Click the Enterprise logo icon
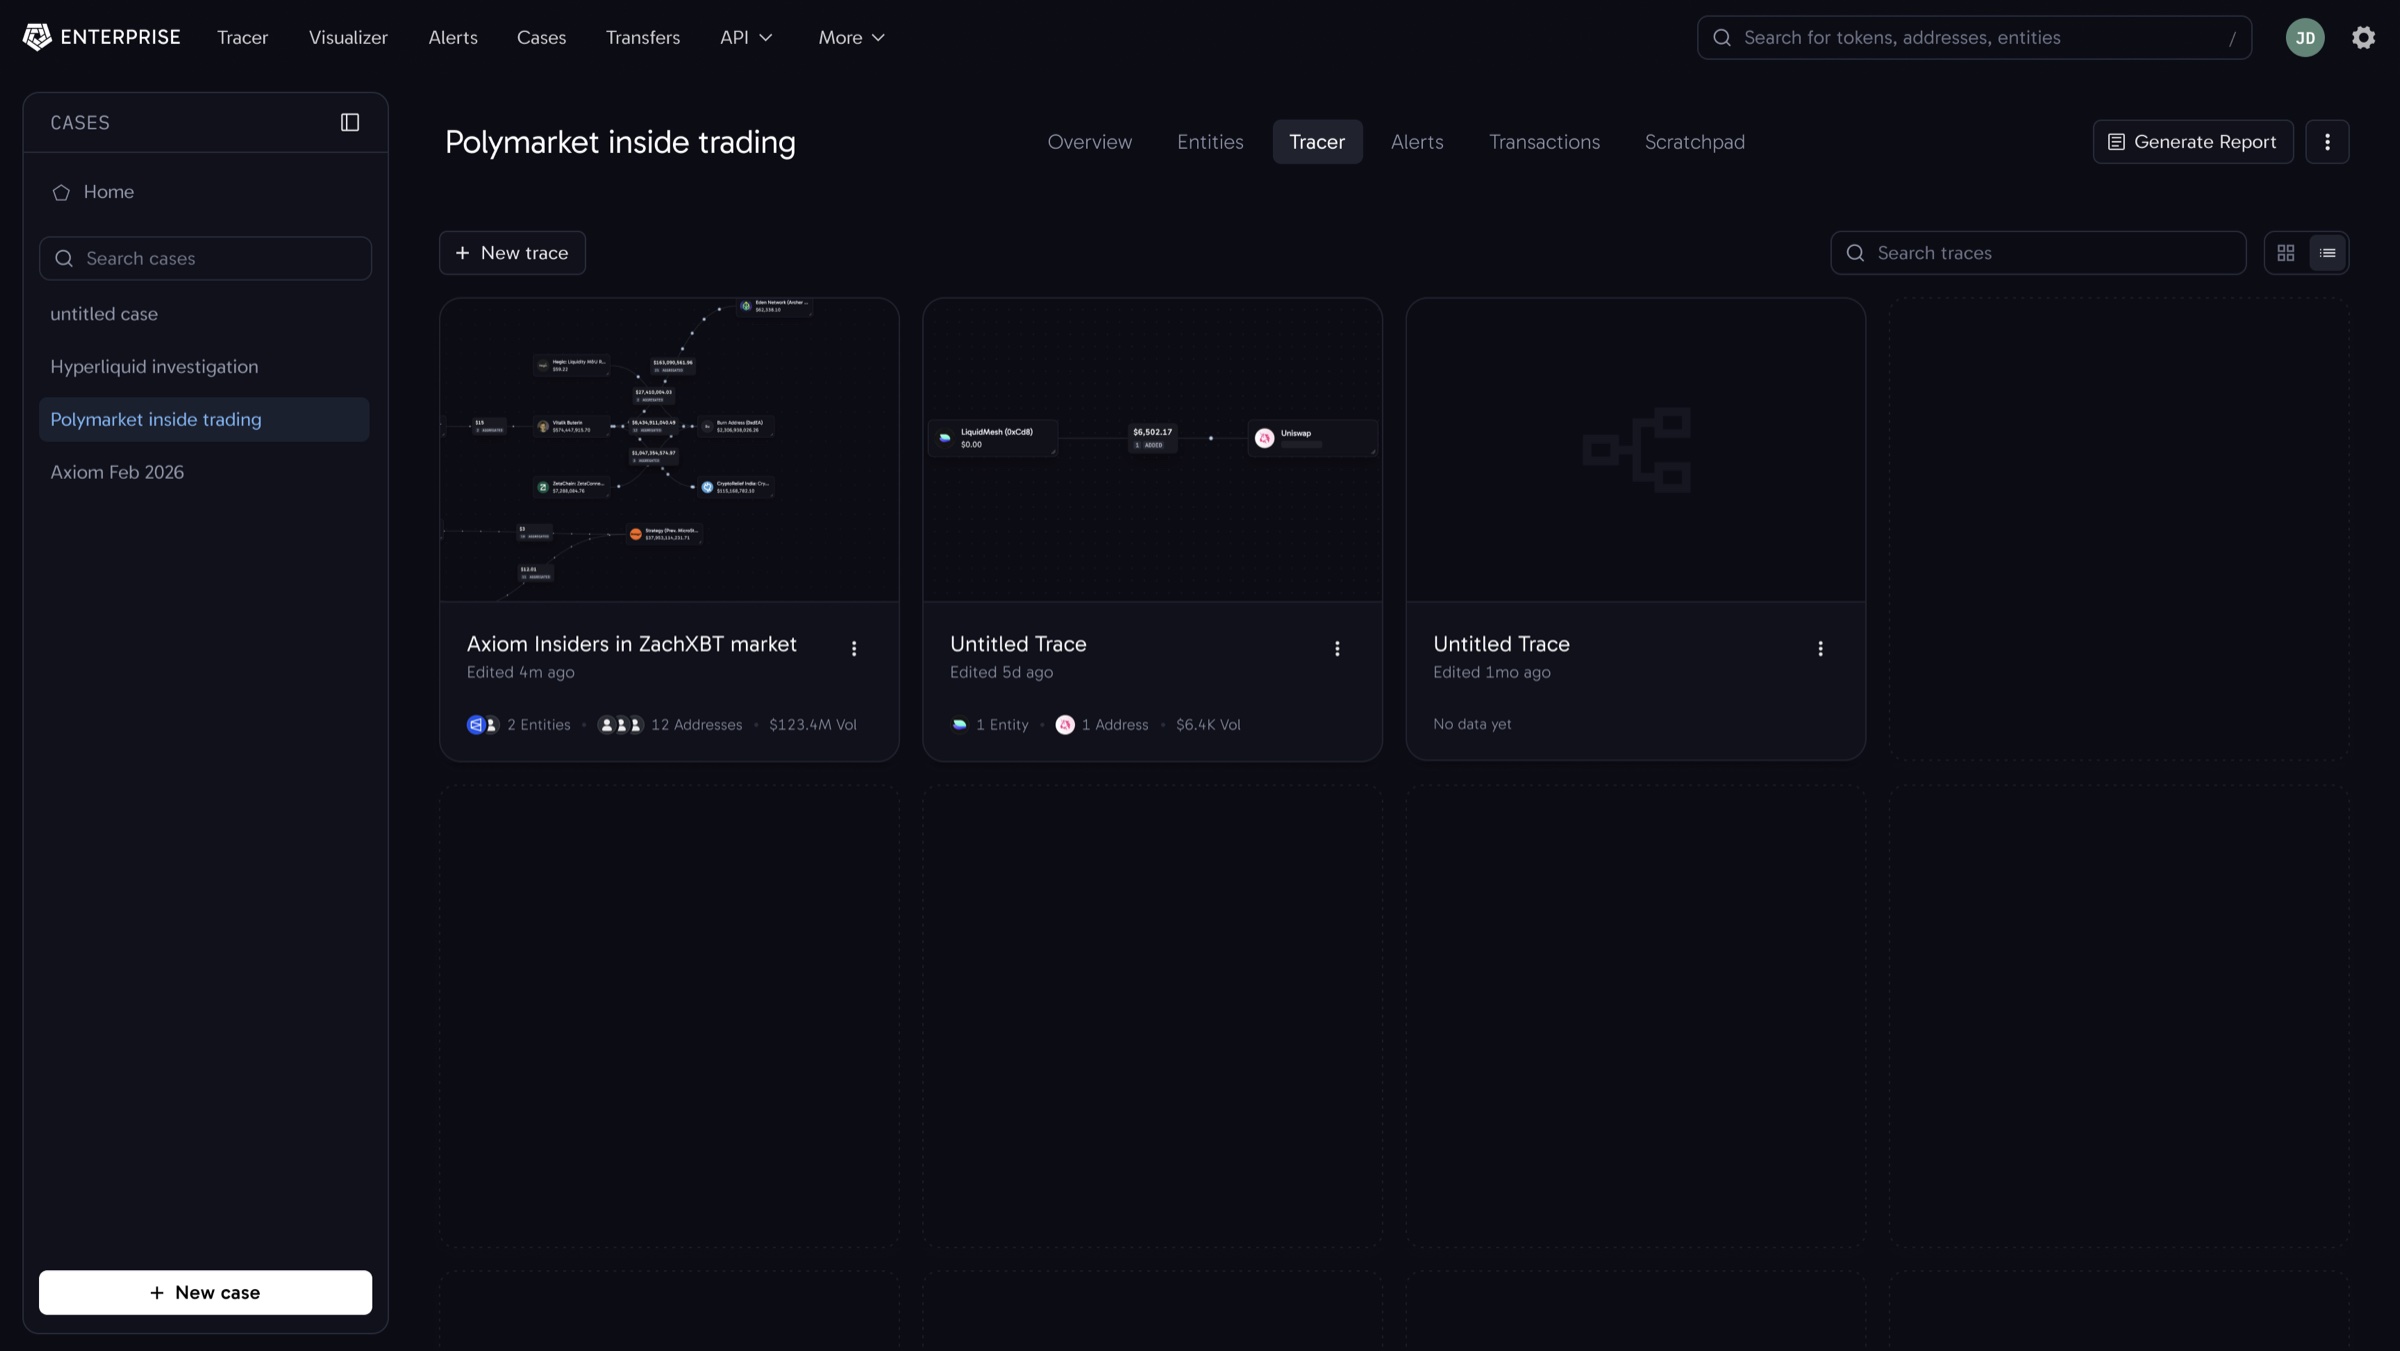This screenshot has height=1351, width=2400. tap(37, 37)
